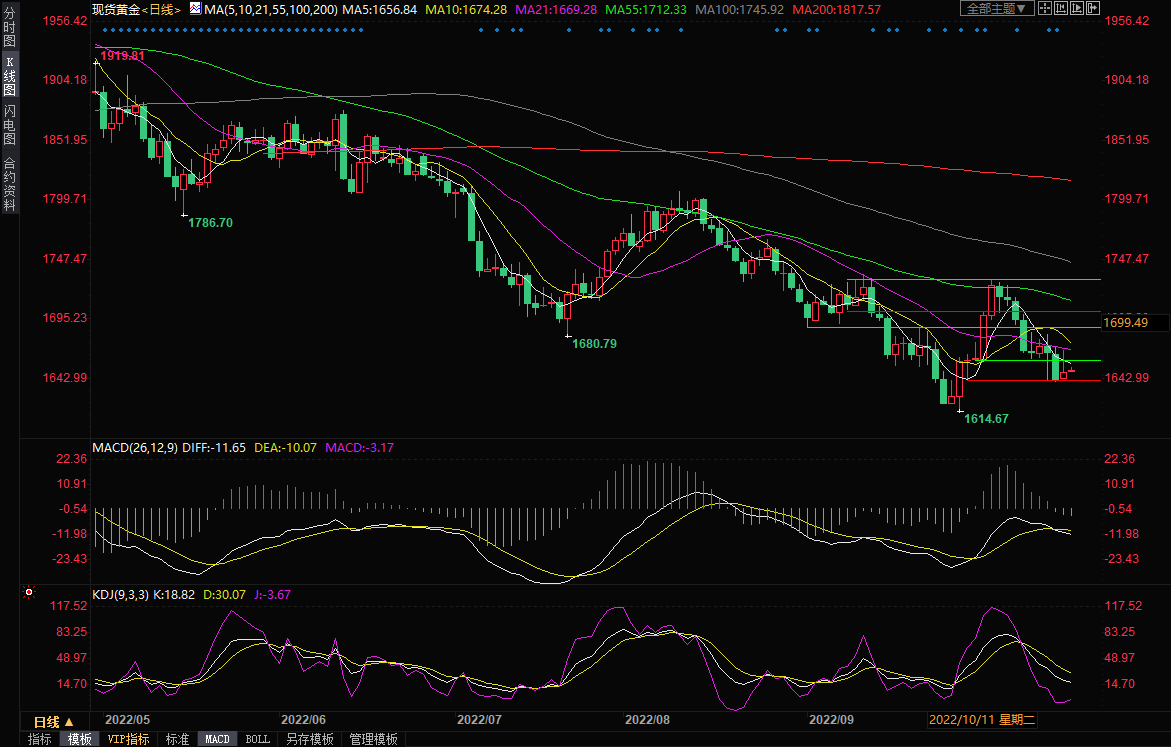Toggle the BOLL indicator template

(x=257, y=739)
